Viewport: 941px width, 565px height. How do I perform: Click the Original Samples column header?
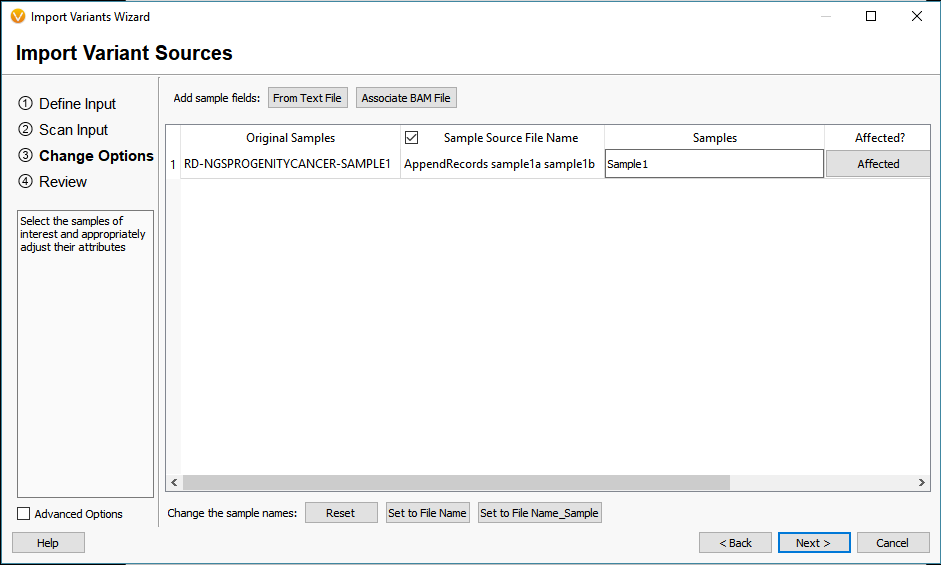[x=290, y=137]
